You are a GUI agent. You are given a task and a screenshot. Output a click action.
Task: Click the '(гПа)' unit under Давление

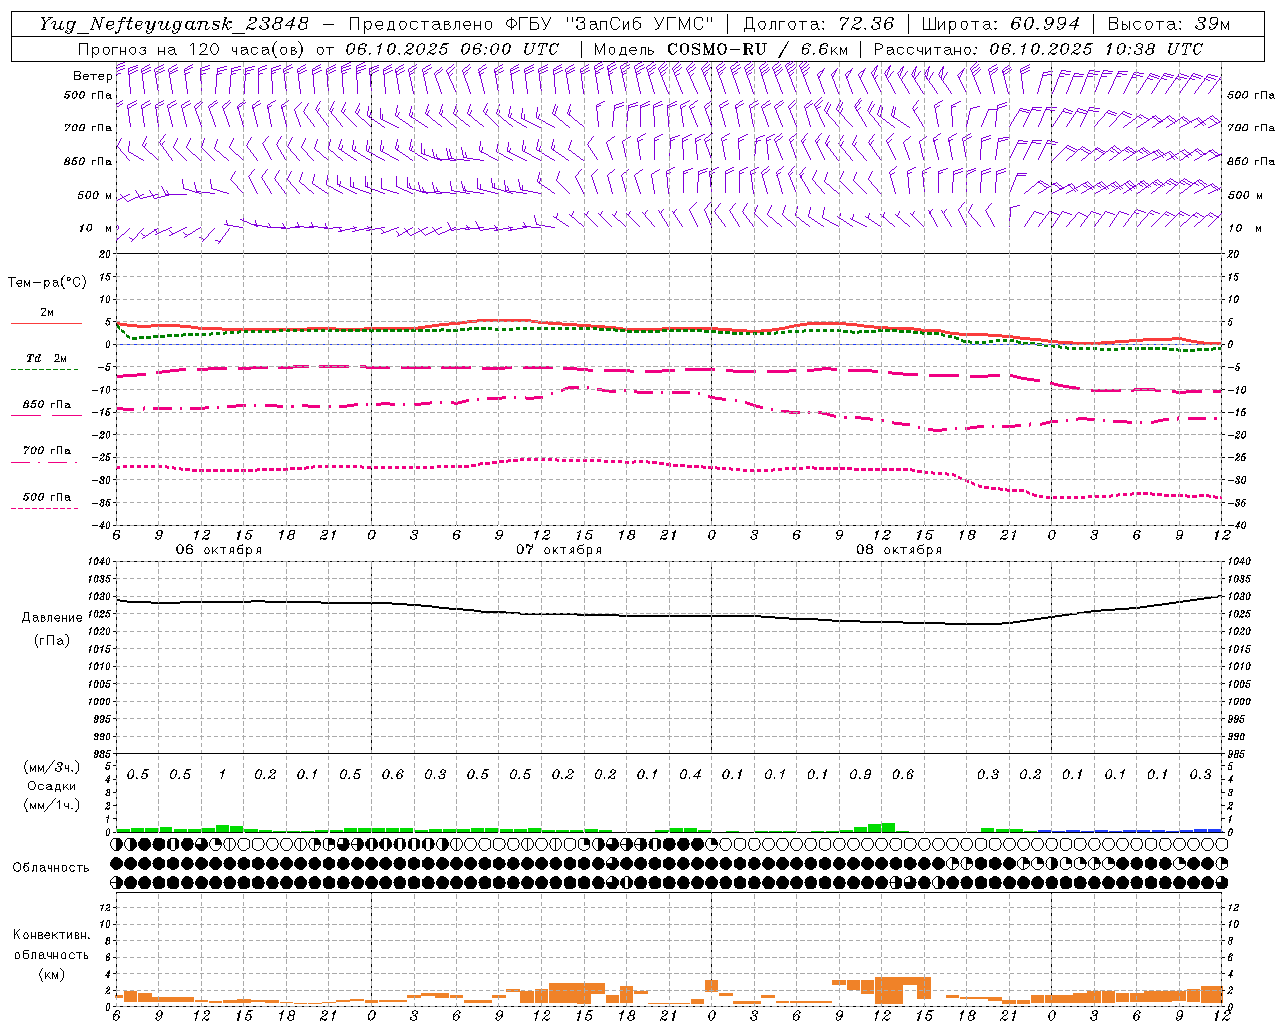point(52,641)
